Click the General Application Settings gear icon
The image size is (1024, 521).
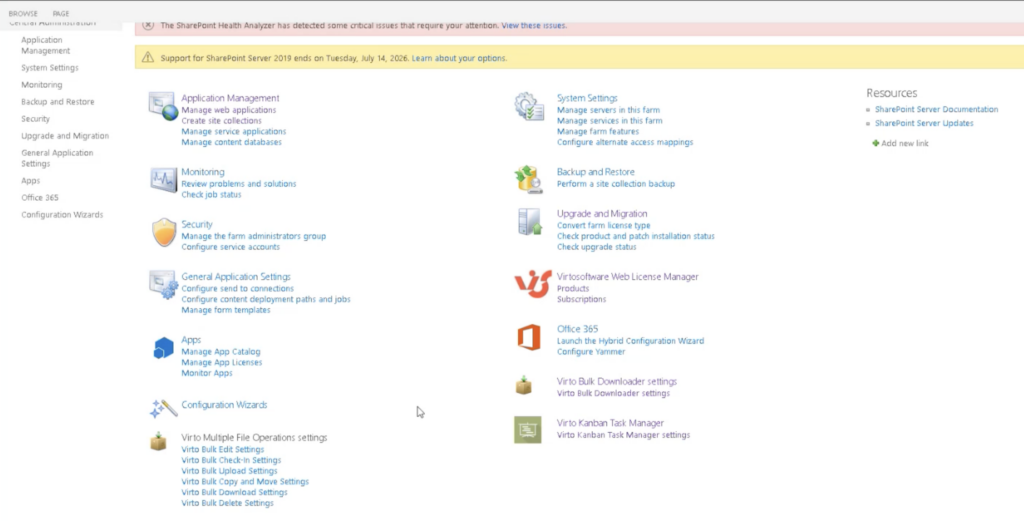click(x=163, y=285)
